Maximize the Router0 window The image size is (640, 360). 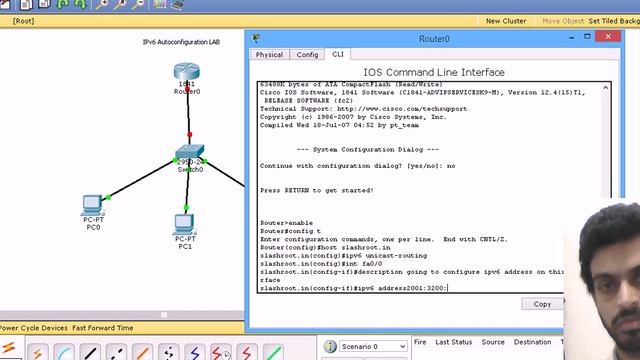[x=587, y=37]
